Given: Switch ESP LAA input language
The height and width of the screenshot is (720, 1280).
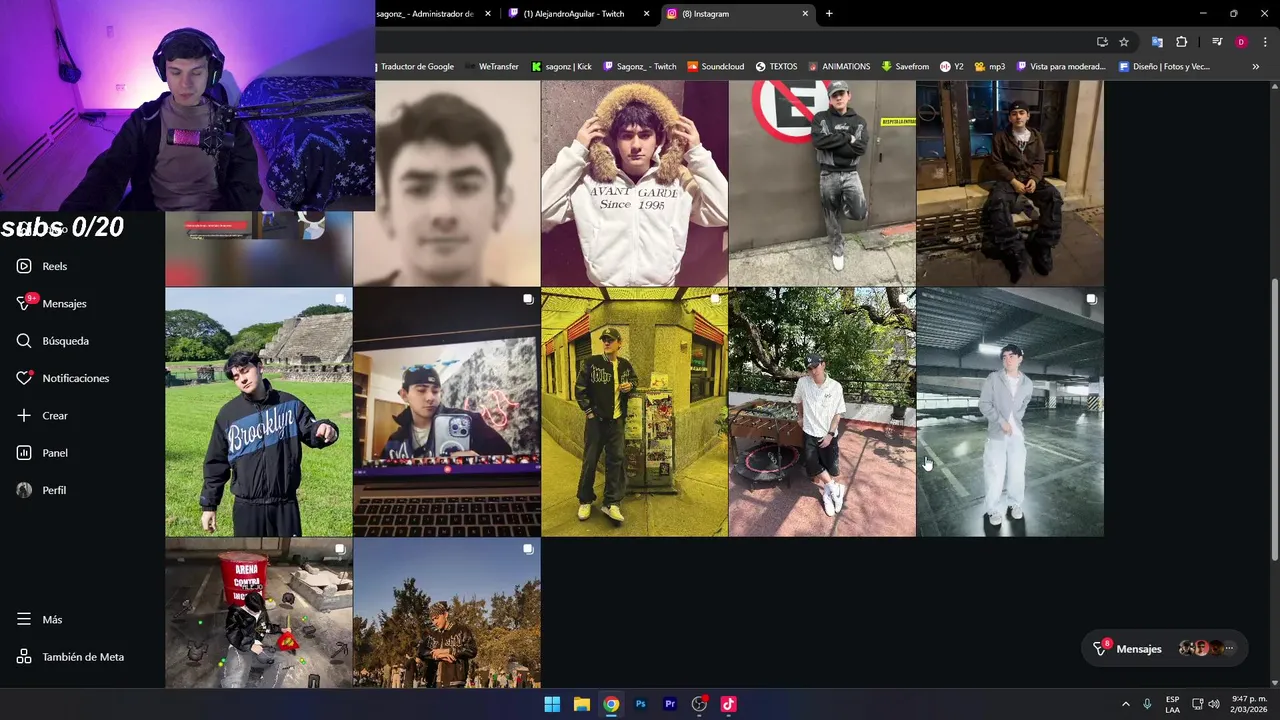Looking at the screenshot, I should tap(1172, 704).
